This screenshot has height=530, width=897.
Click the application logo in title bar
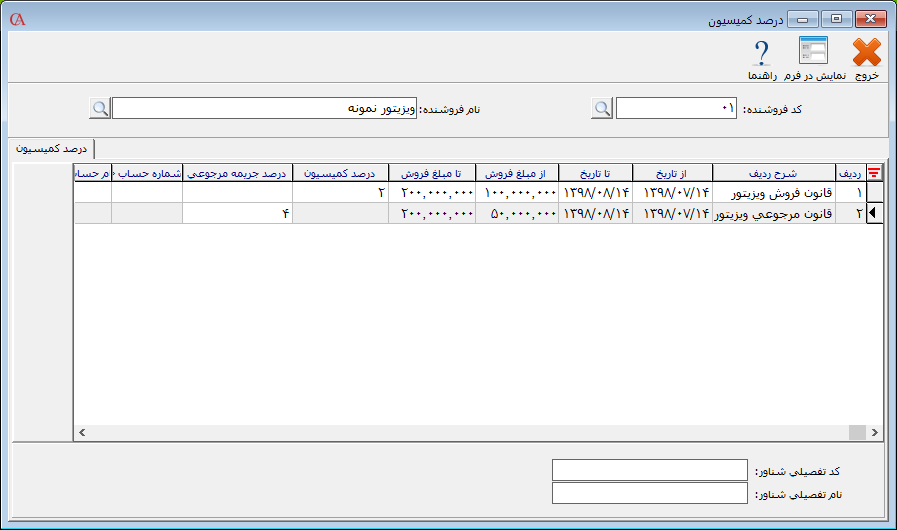(x=17, y=19)
